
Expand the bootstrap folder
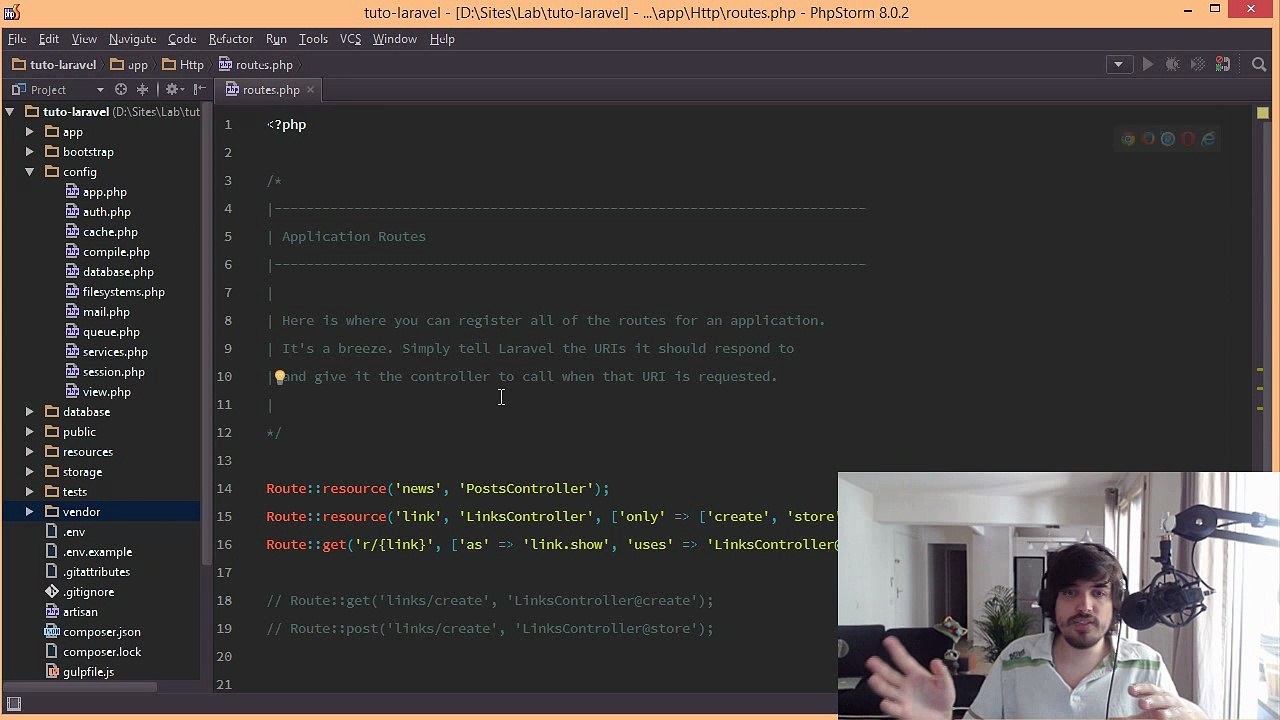click(x=29, y=152)
